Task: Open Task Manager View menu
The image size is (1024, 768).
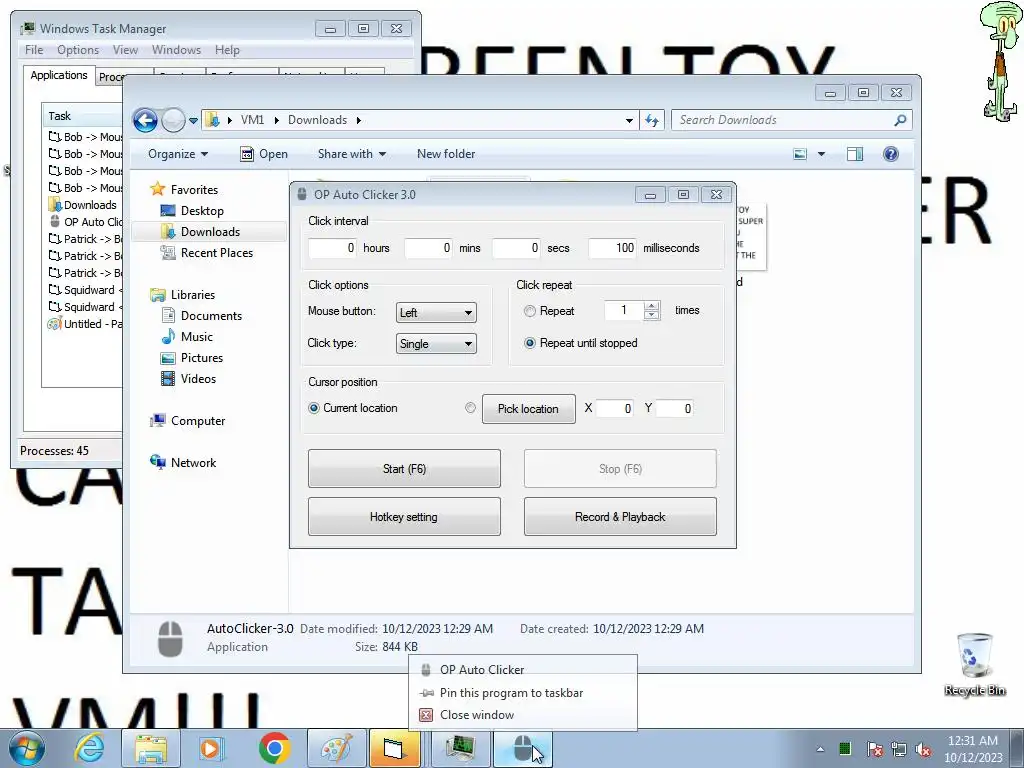Action: [x=125, y=50]
